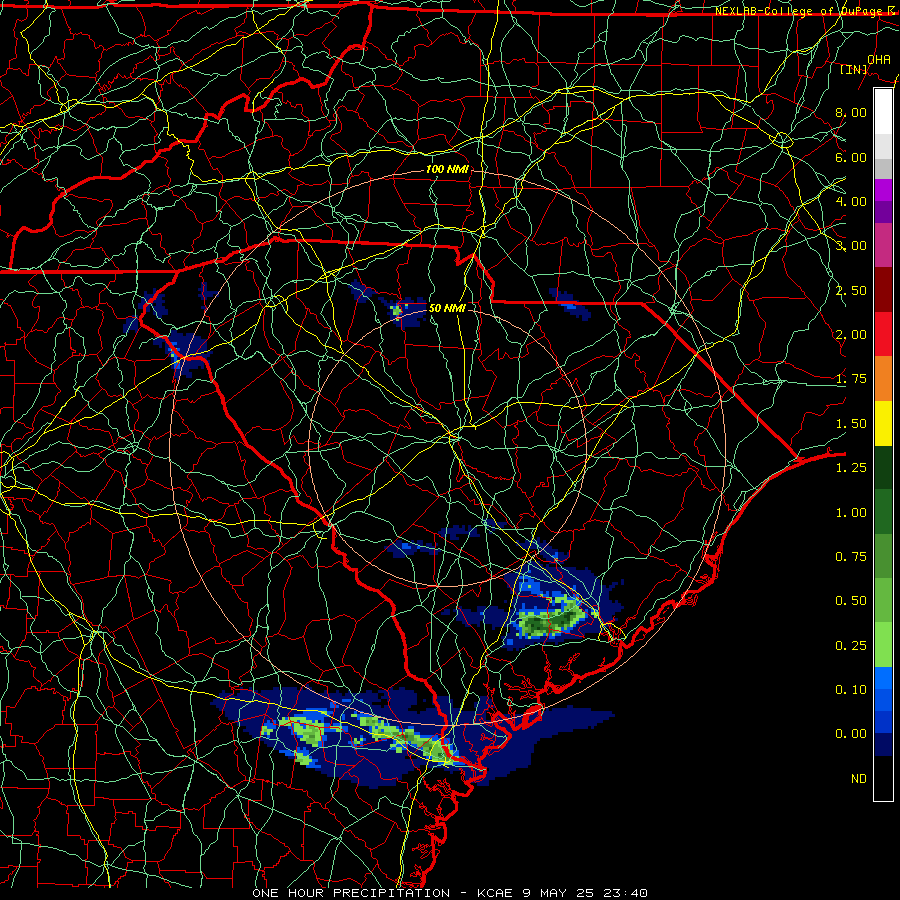Viewport: 900px width, 900px height.
Task: Select the orange swatch beside 1.75
Action: coord(883,379)
